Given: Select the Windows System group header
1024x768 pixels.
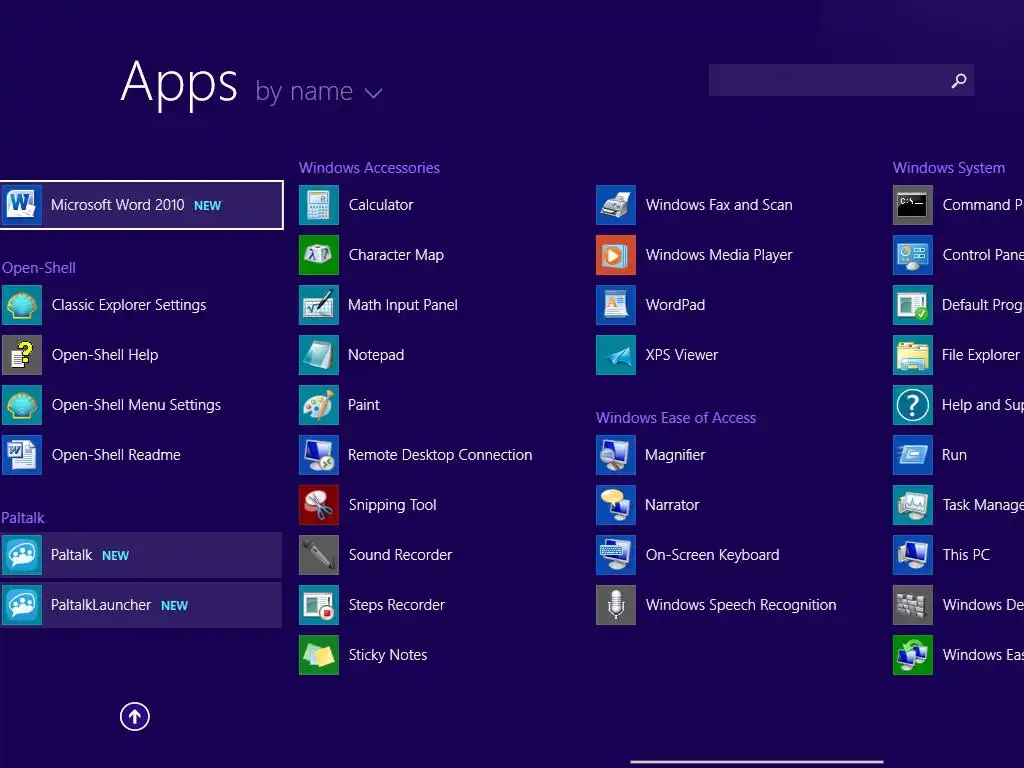Looking at the screenshot, I should tap(949, 168).
